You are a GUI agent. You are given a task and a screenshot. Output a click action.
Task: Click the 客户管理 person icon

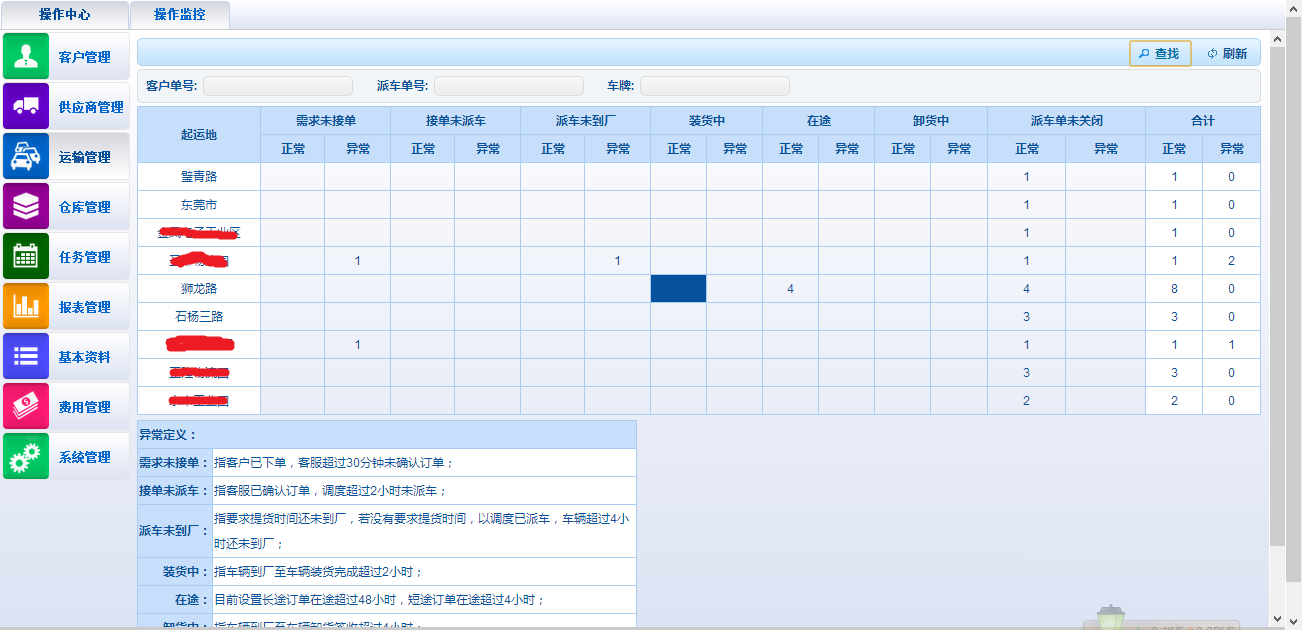pyautogui.click(x=26, y=56)
